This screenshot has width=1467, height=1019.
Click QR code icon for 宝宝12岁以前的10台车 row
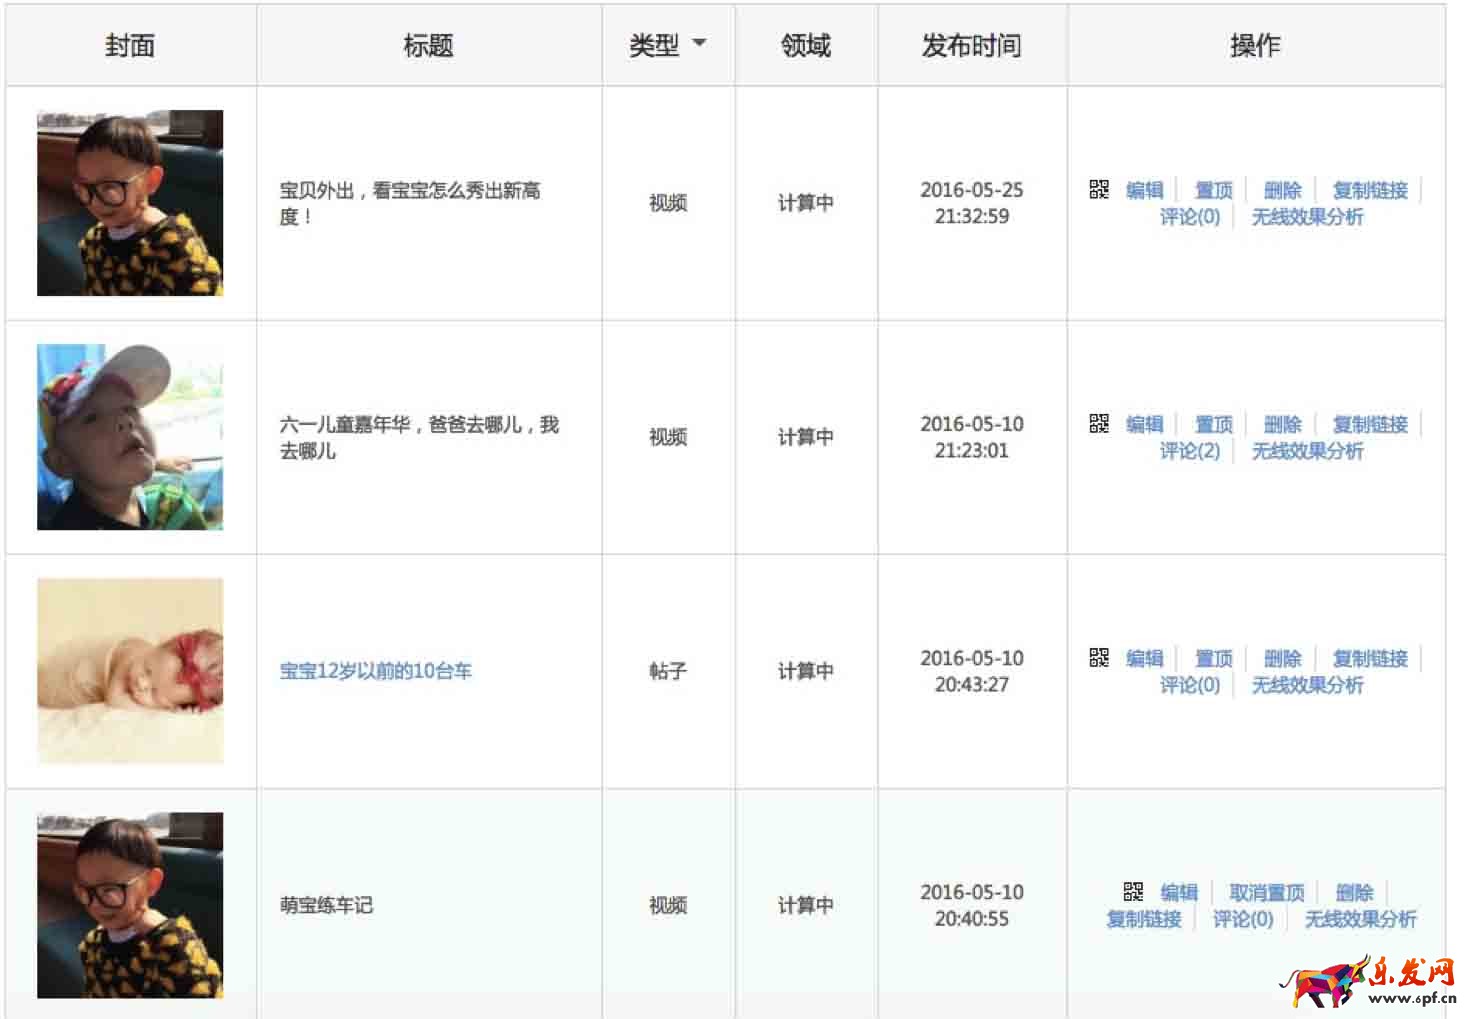(x=1099, y=658)
